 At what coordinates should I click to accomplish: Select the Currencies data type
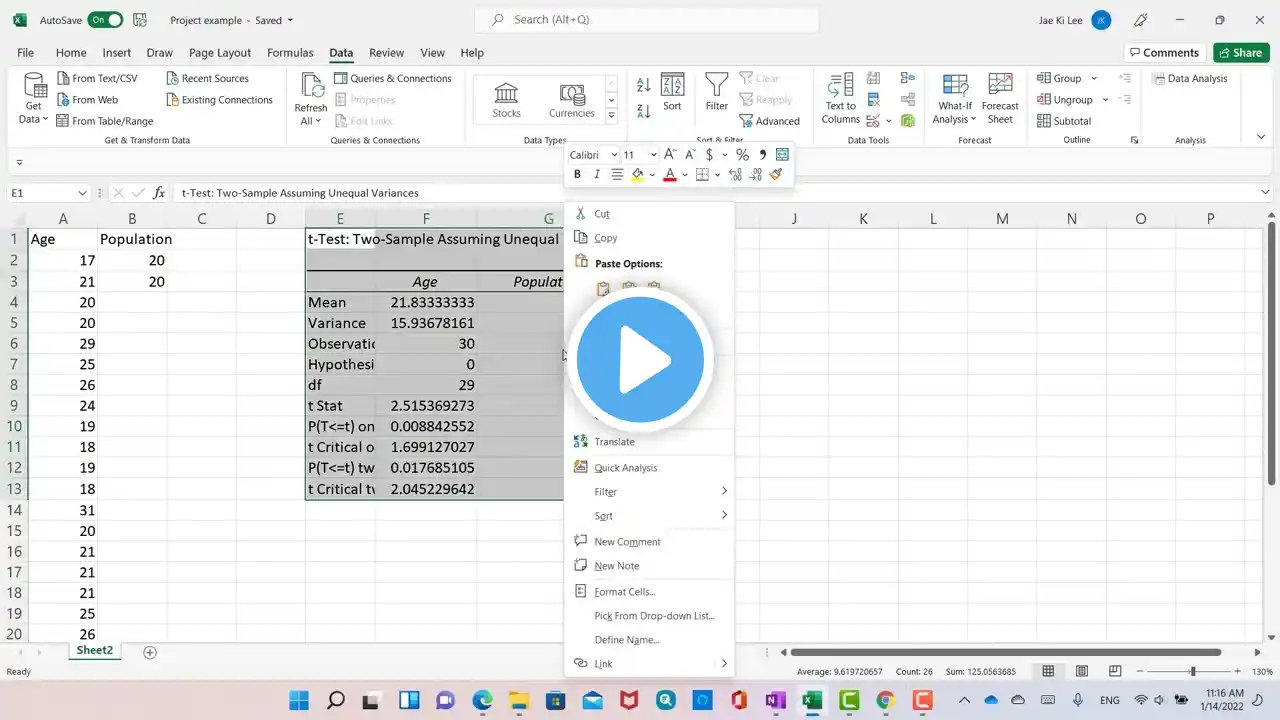point(572,100)
